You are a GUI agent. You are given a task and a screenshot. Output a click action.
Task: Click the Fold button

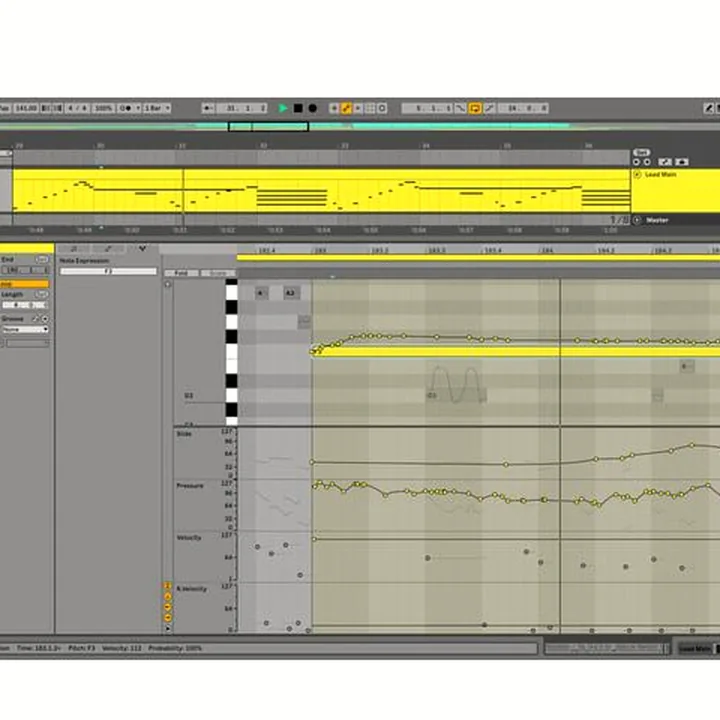click(x=181, y=273)
